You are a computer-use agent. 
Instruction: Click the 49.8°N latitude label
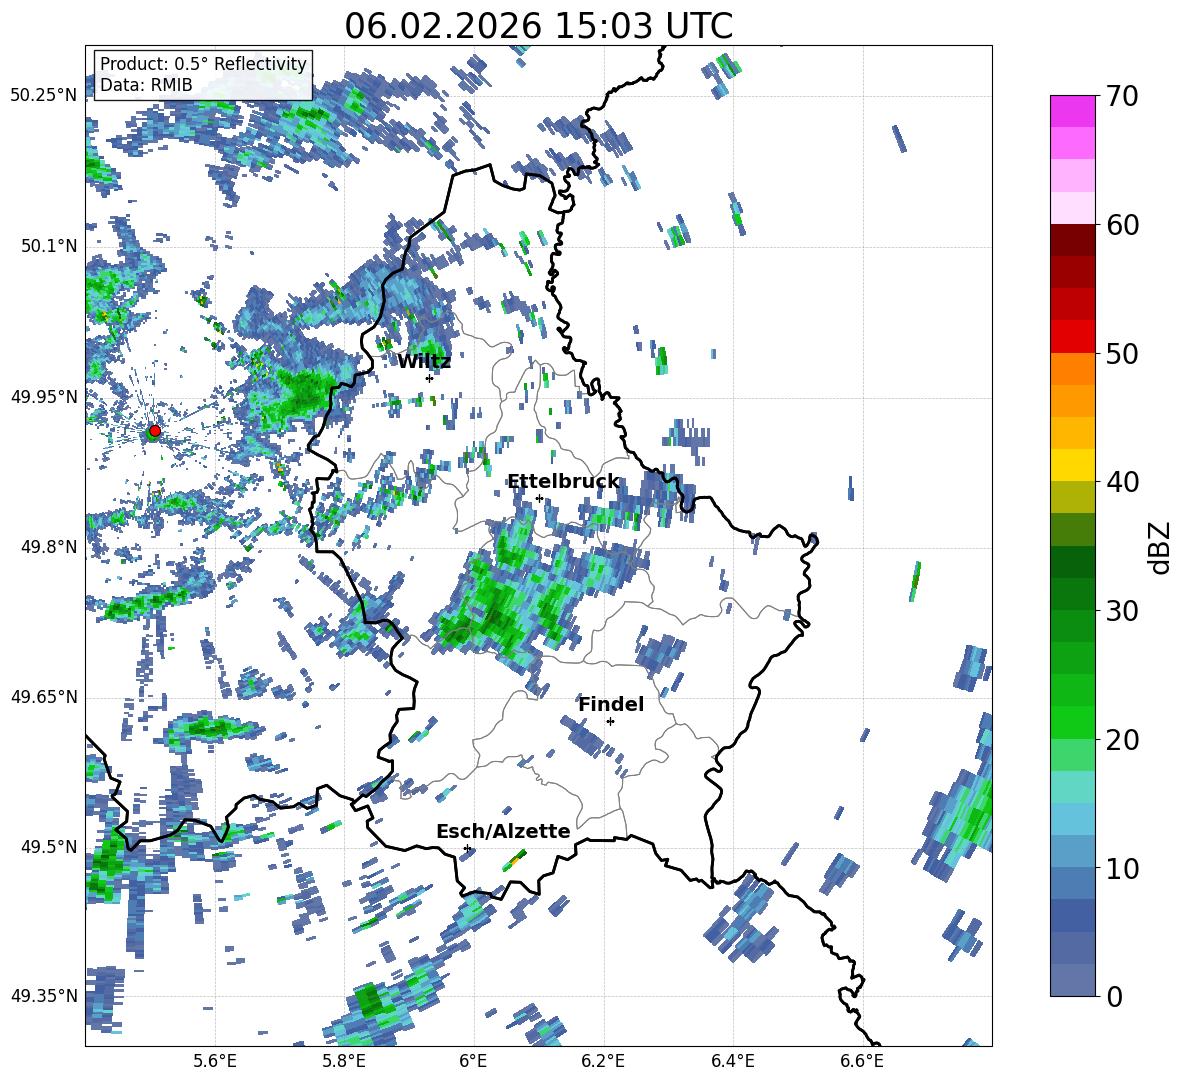pyautogui.click(x=49, y=546)
